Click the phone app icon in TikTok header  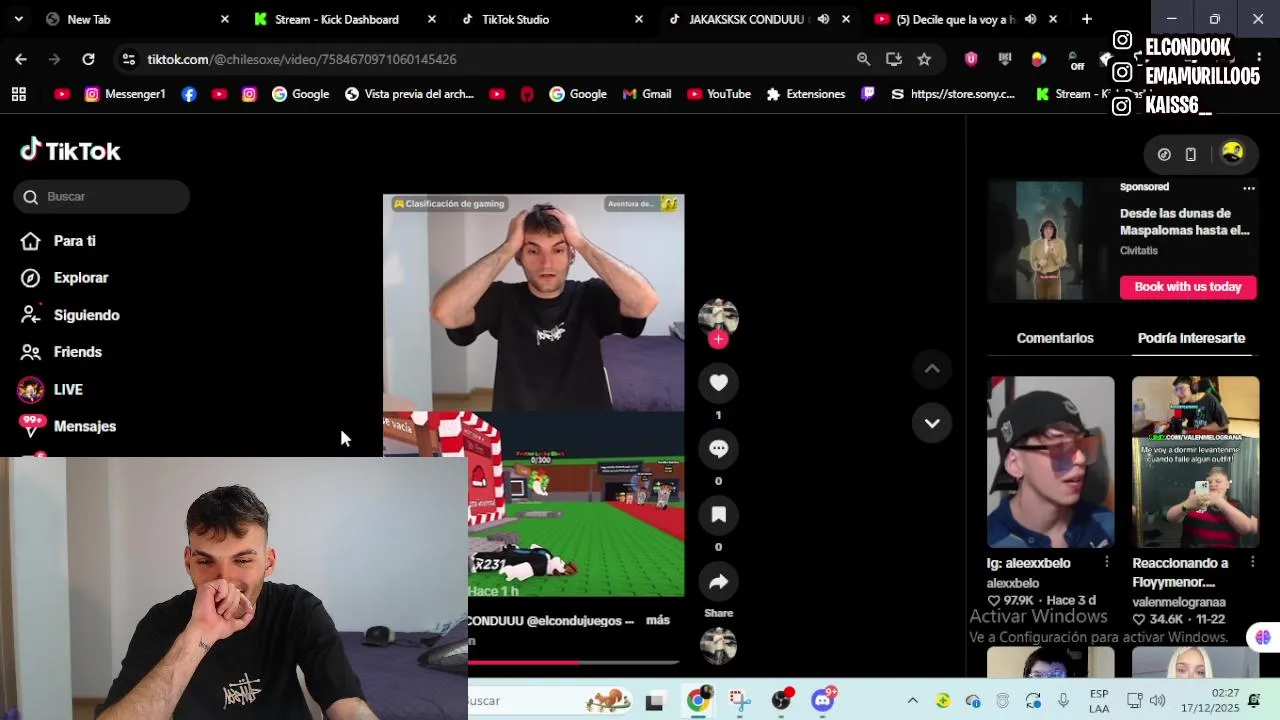tap(1190, 154)
